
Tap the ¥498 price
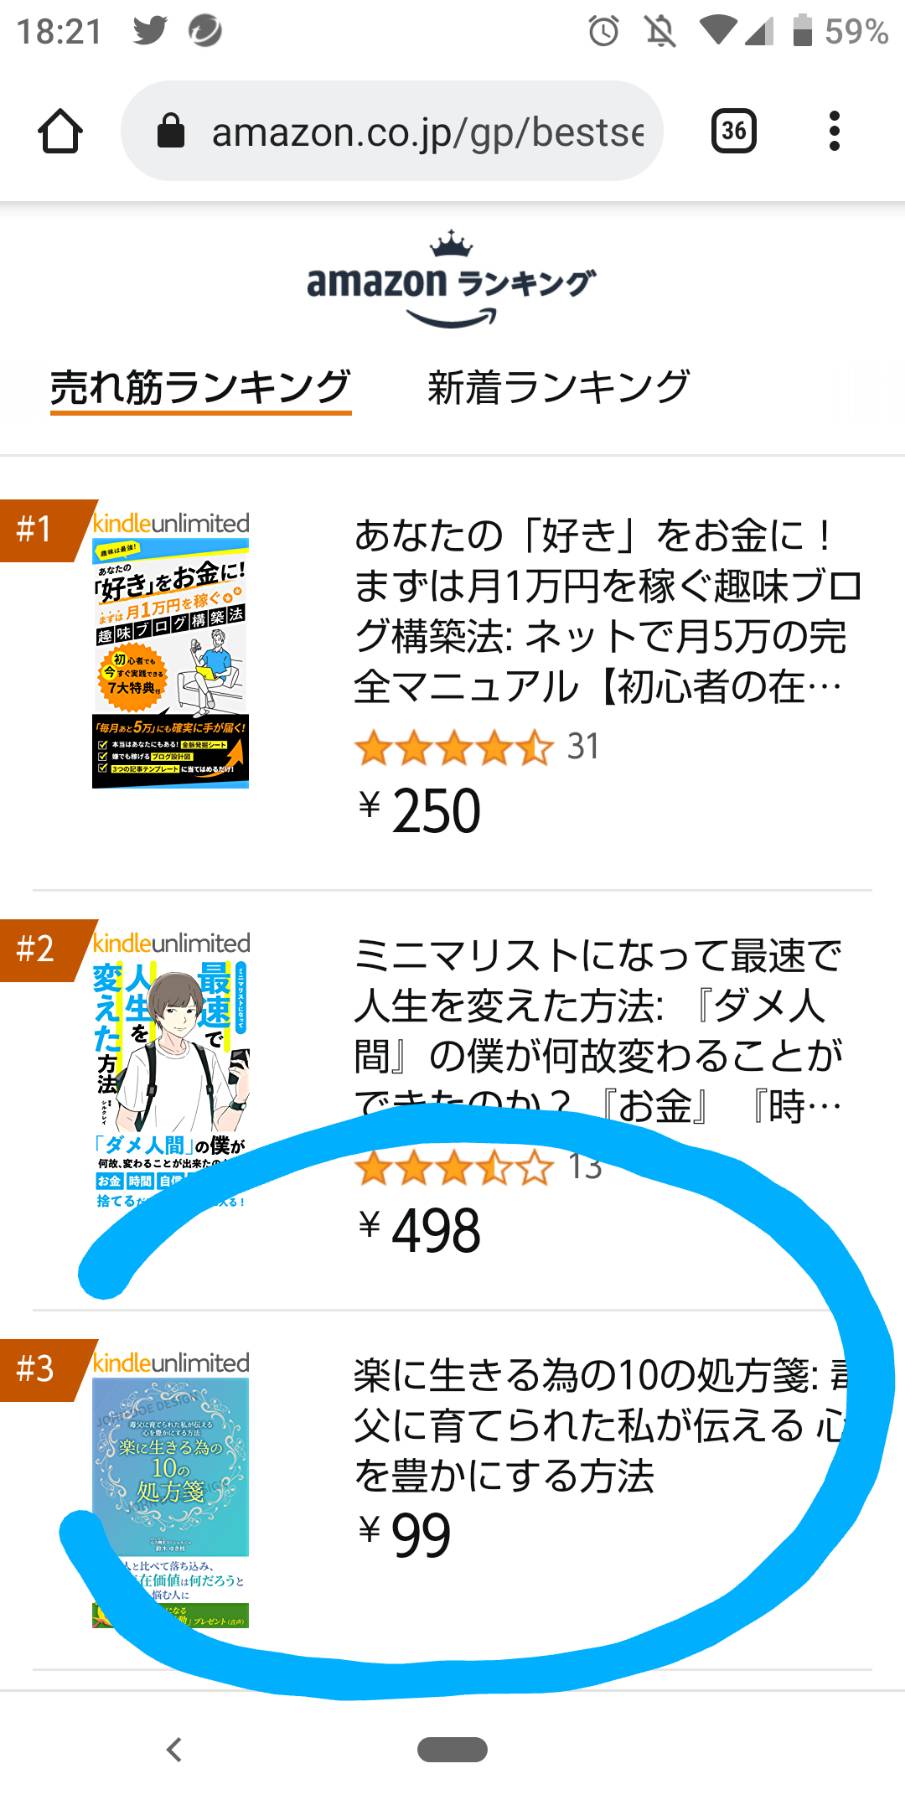419,1230
